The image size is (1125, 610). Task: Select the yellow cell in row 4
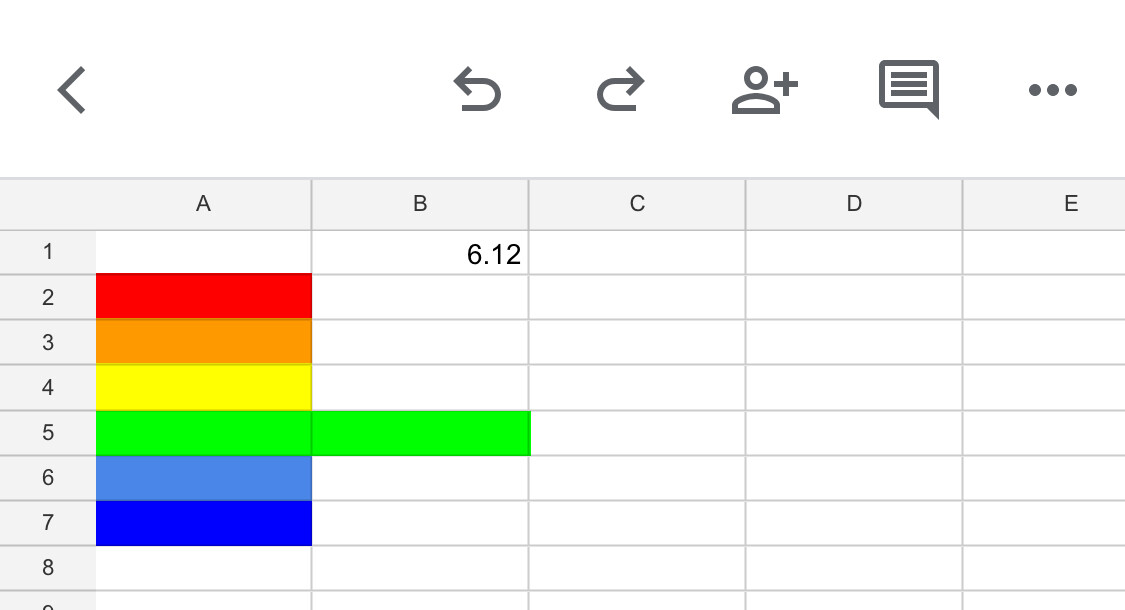point(204,387)
